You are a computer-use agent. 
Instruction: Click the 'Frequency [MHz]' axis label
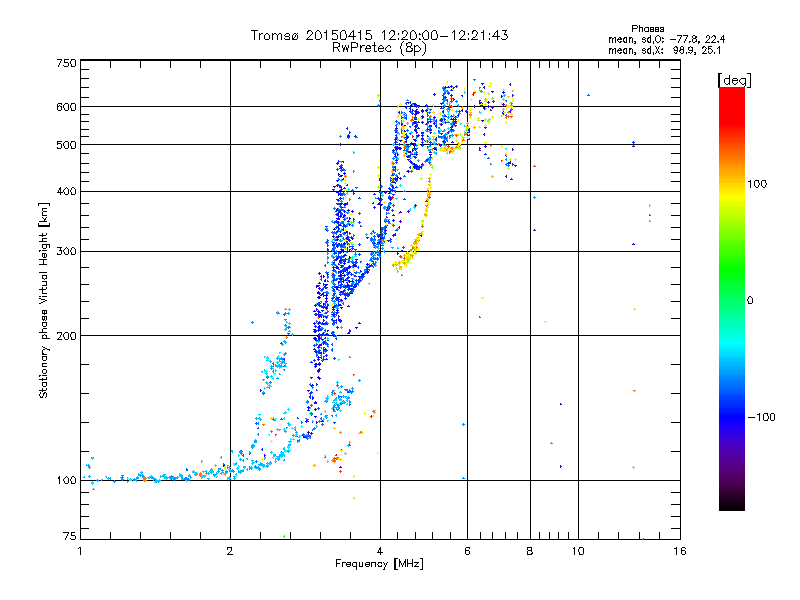tap(379, 564)
